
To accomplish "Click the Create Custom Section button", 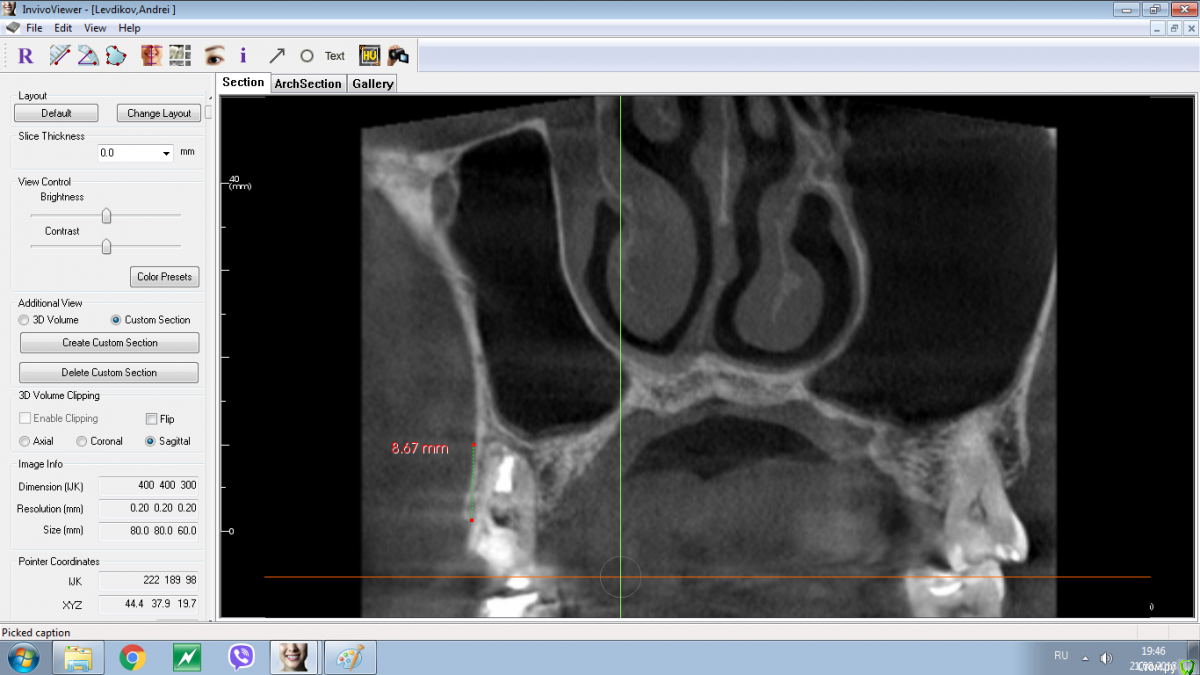I will 109,343.
